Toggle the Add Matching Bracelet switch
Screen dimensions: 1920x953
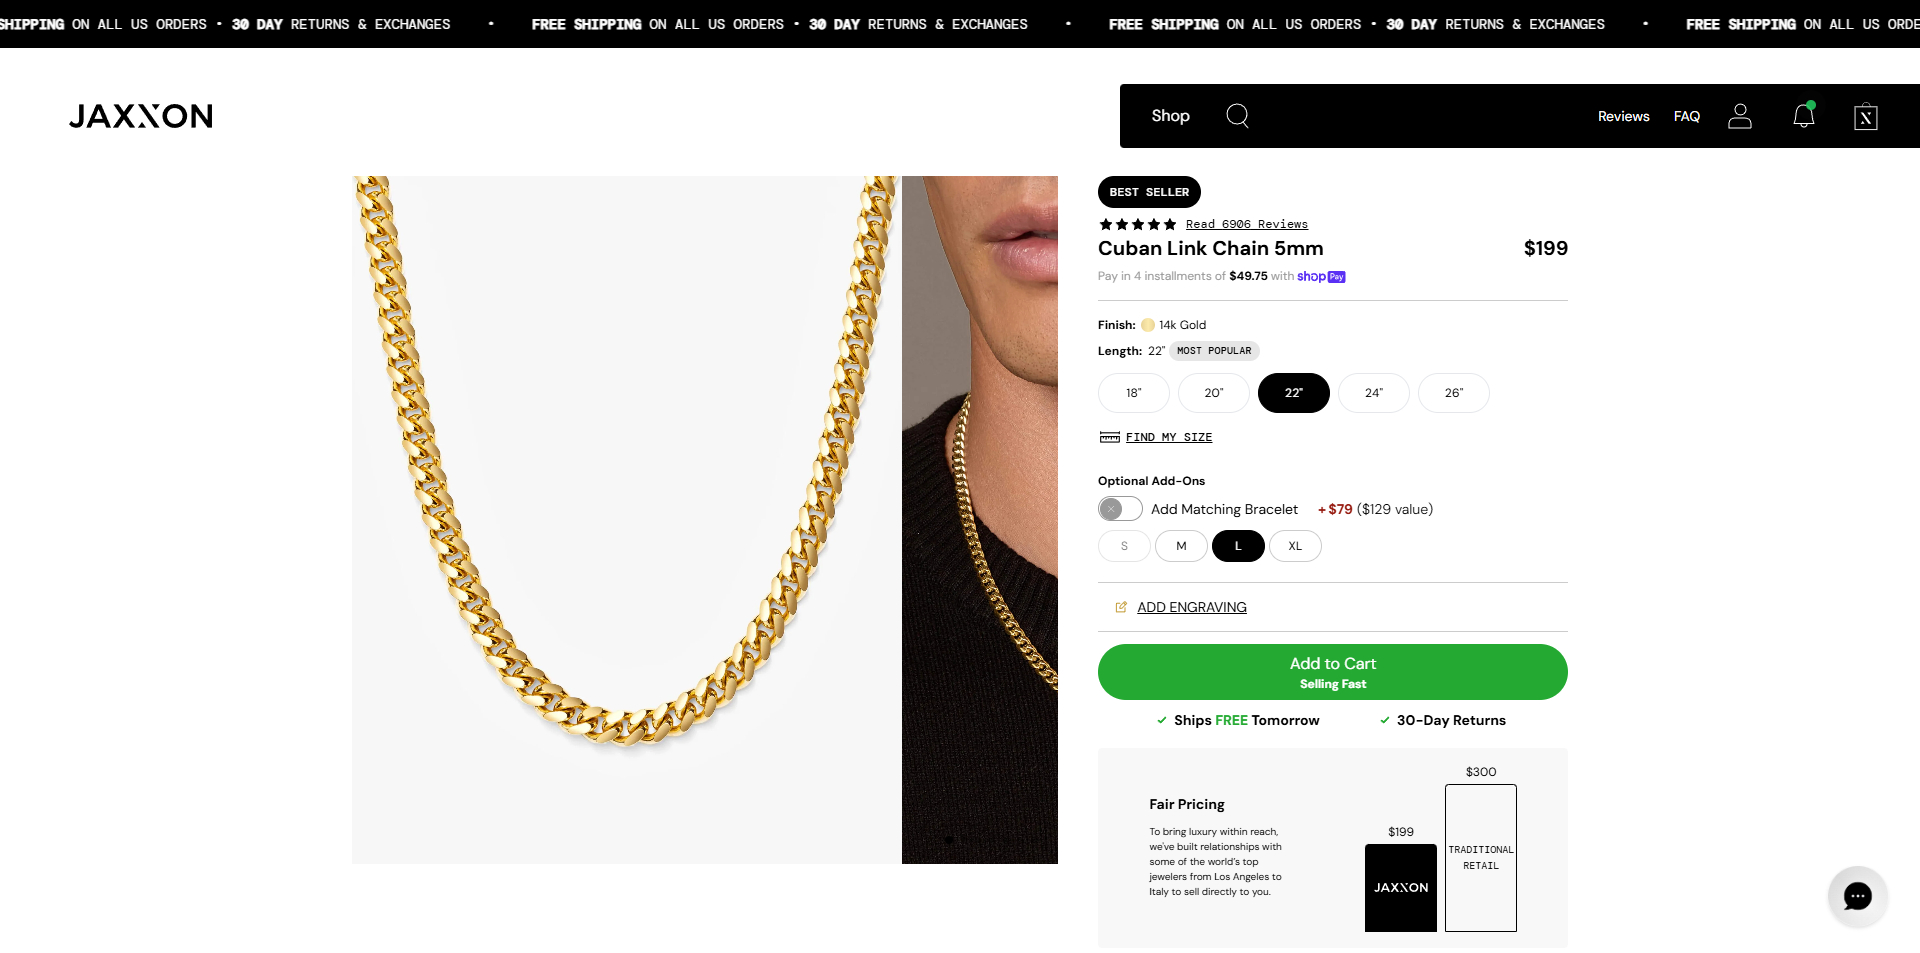(1120, 509)
